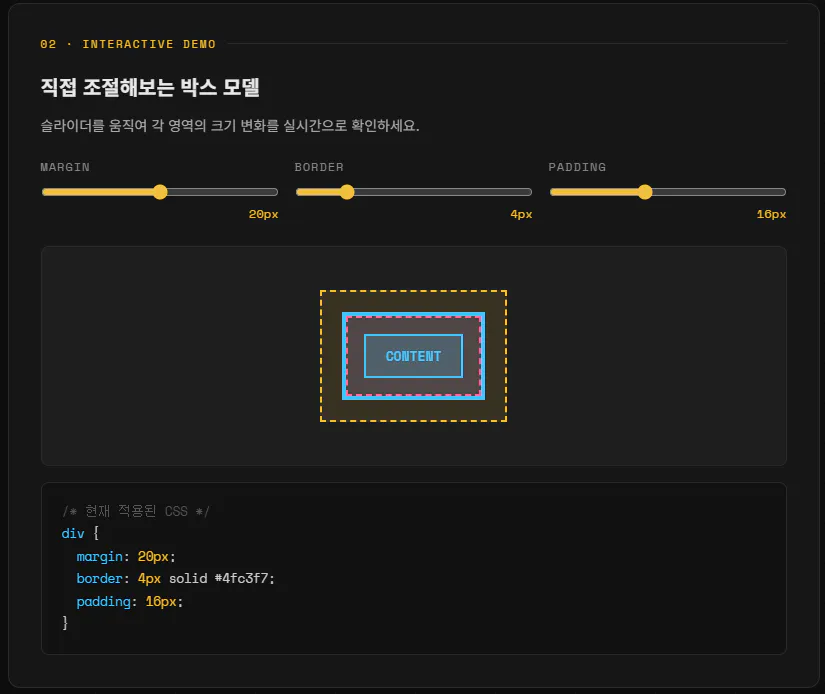Click the PADDING slider thumb
Viewport: 825px width, 694px height.
[x=644, y=192]
